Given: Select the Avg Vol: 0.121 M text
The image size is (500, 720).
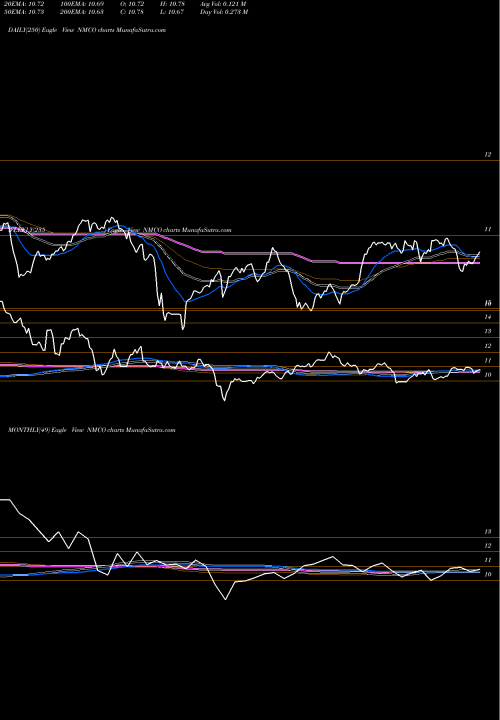Looking at the screenshot, I should click(223, 4).
